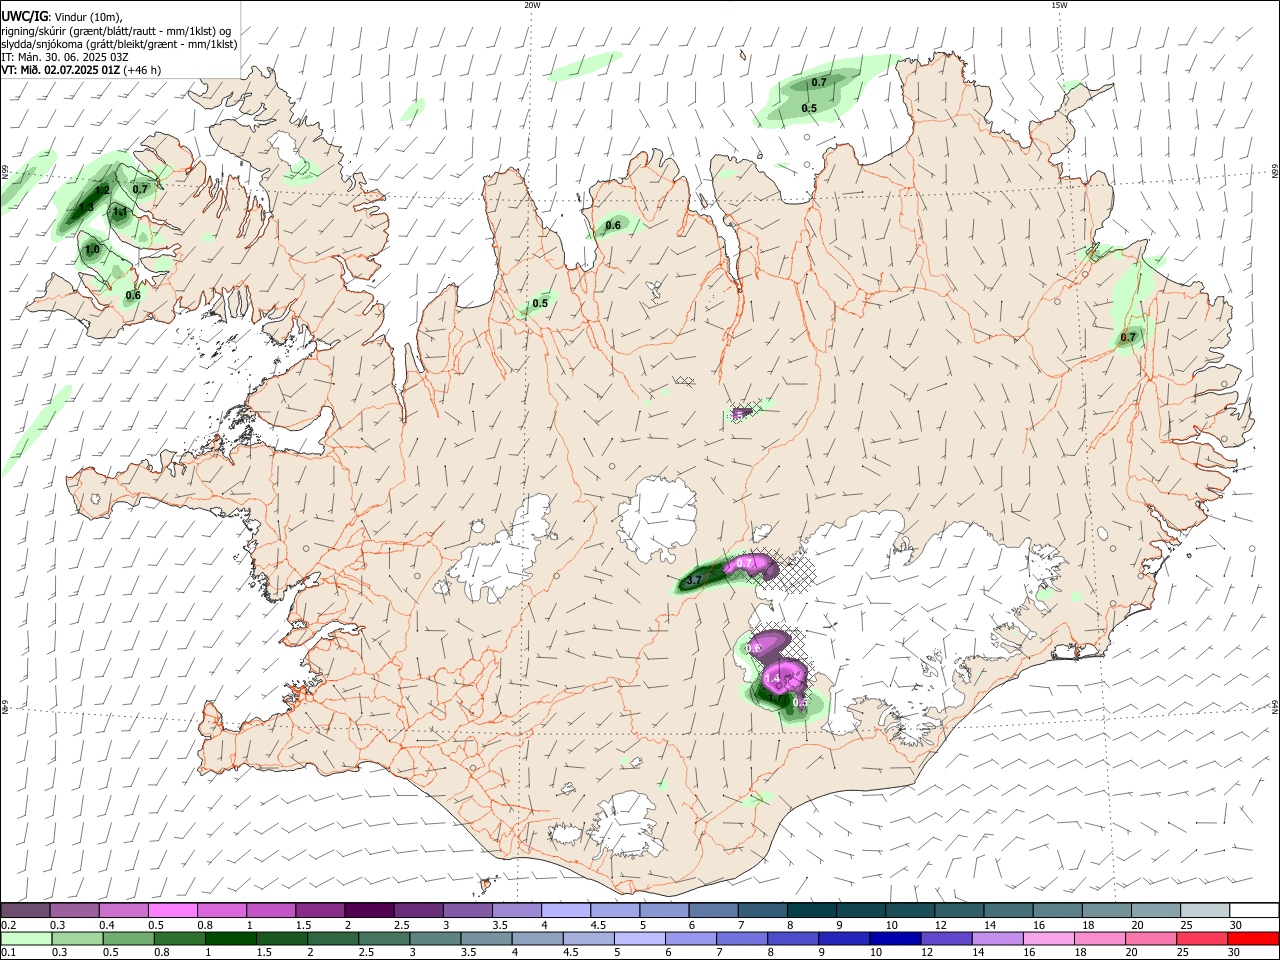
Task: Click the grey-blue rain swatch starting at 3.5
Action: pyautogui.click(x=487, y=939)
